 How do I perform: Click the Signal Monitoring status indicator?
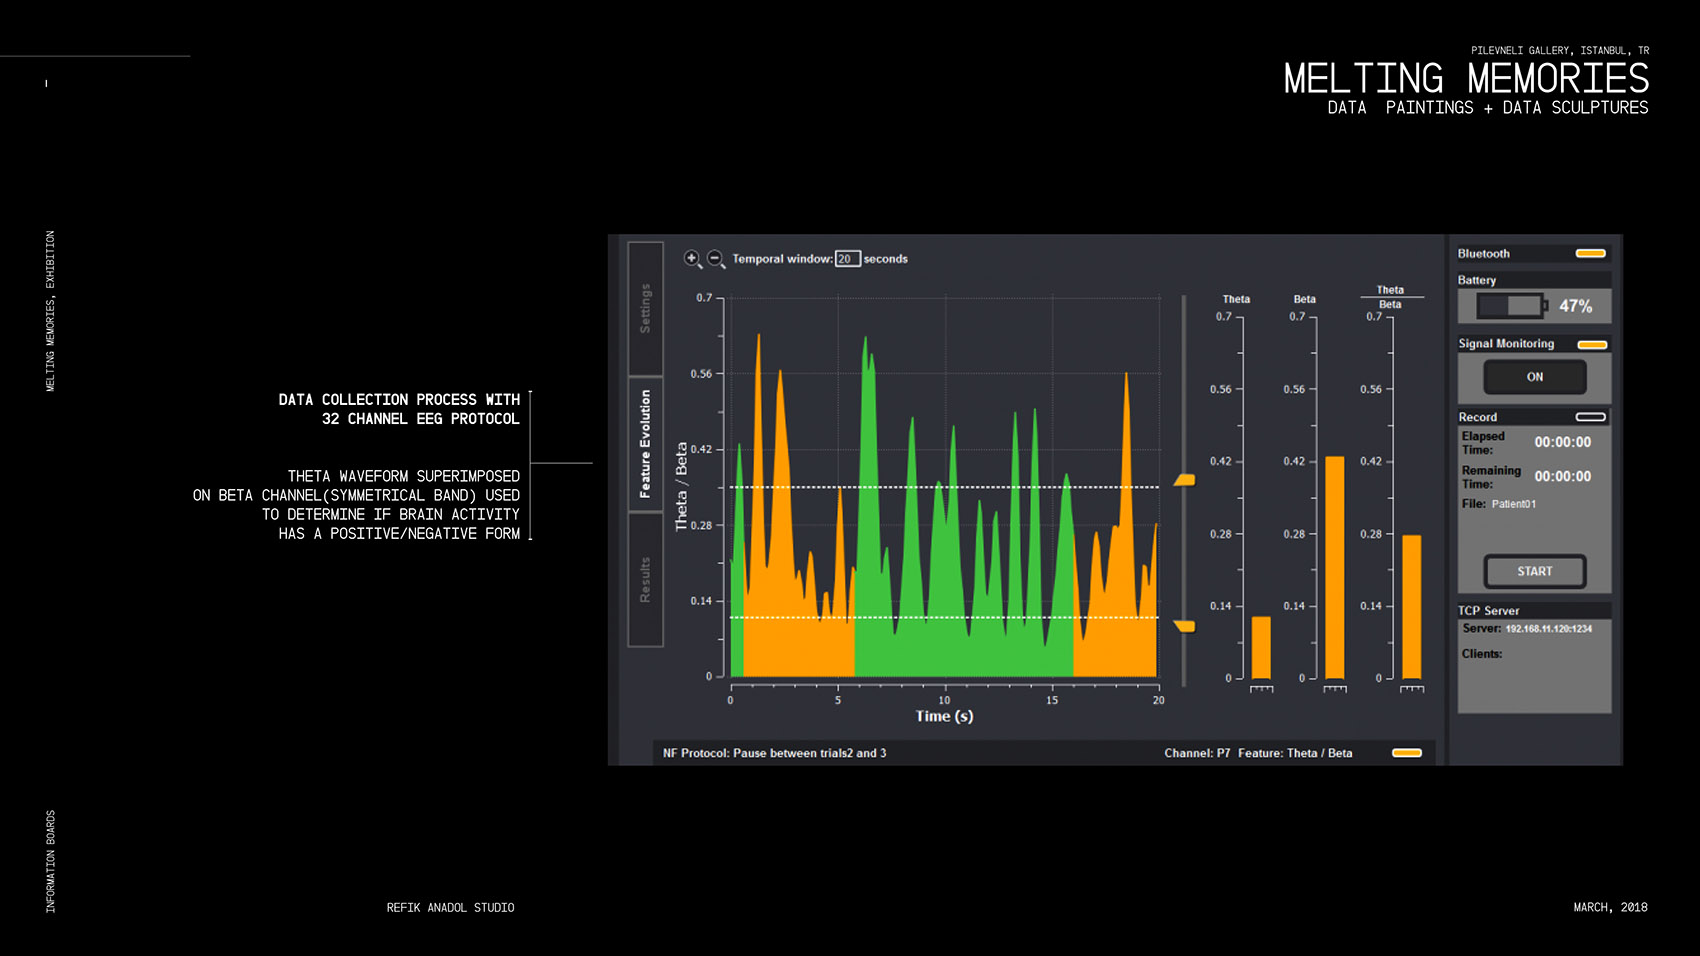click(1591, 344)
